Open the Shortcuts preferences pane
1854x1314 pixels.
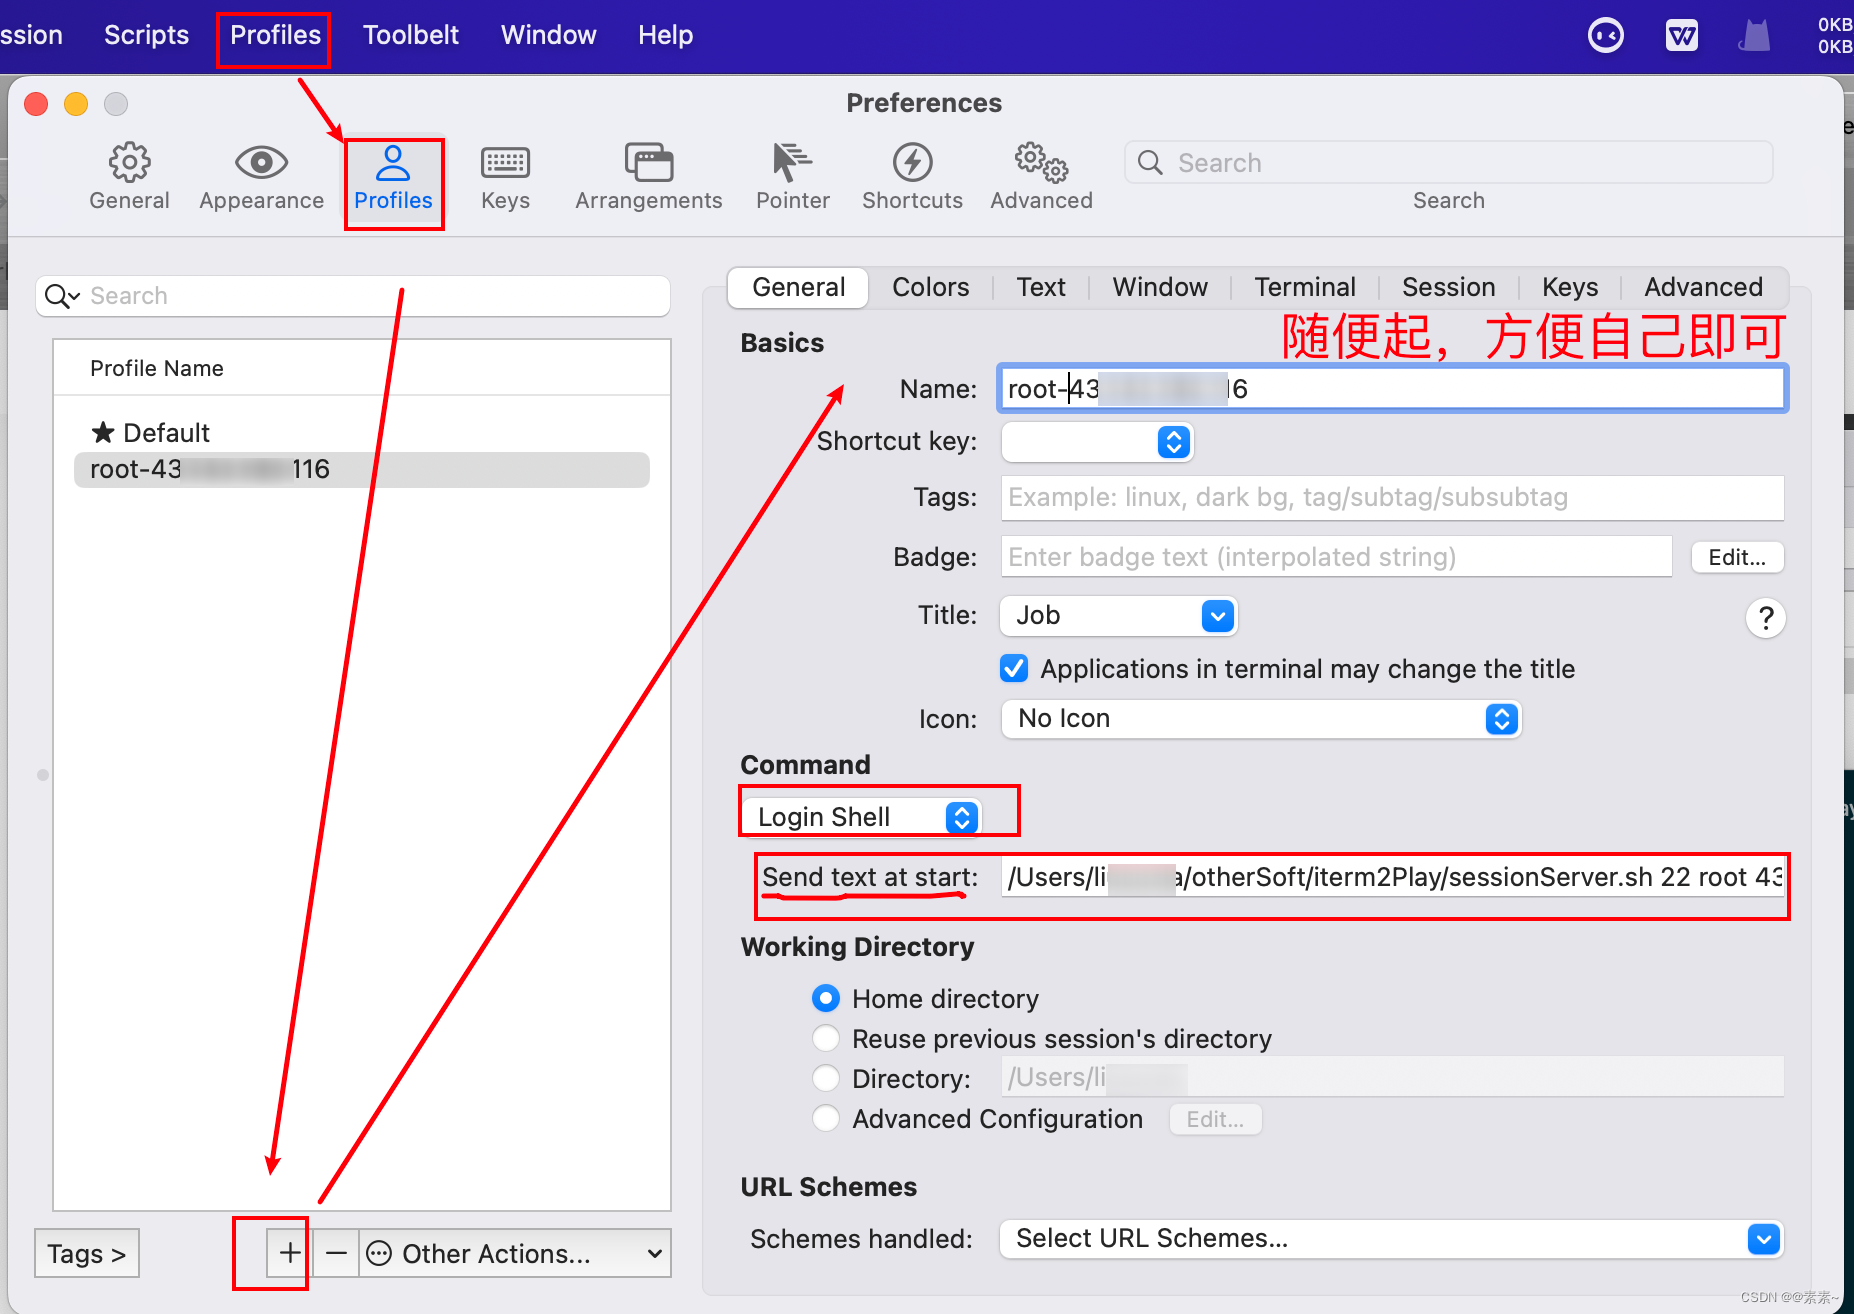(912, 177)
